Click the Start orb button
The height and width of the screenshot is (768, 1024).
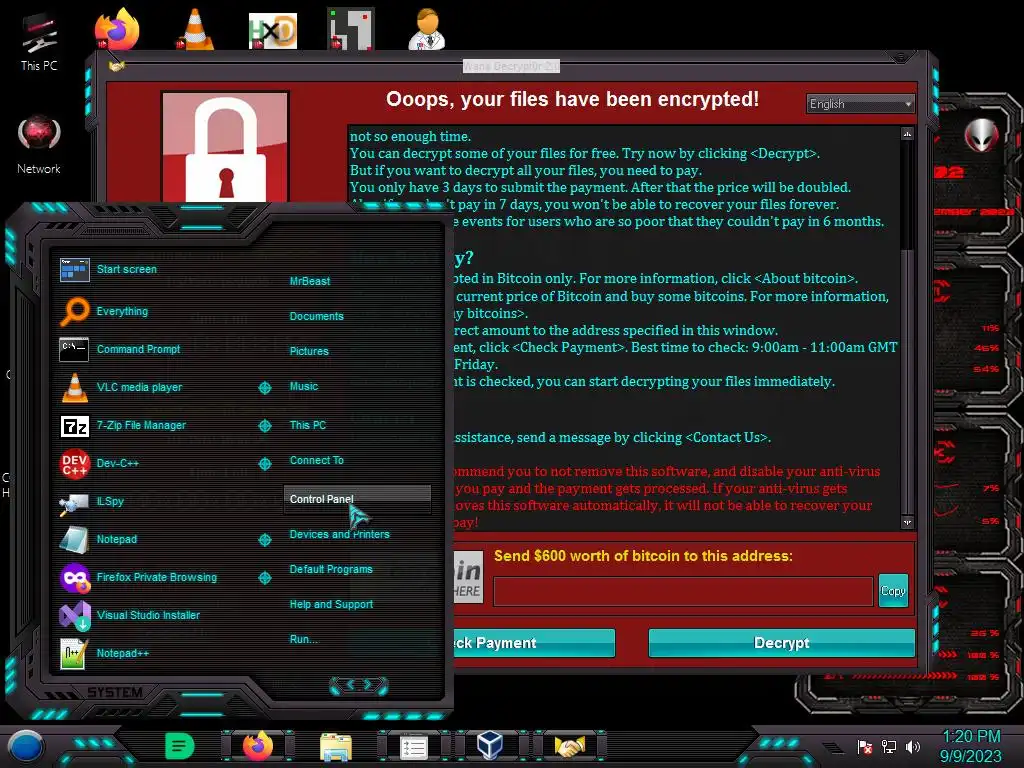26,747
